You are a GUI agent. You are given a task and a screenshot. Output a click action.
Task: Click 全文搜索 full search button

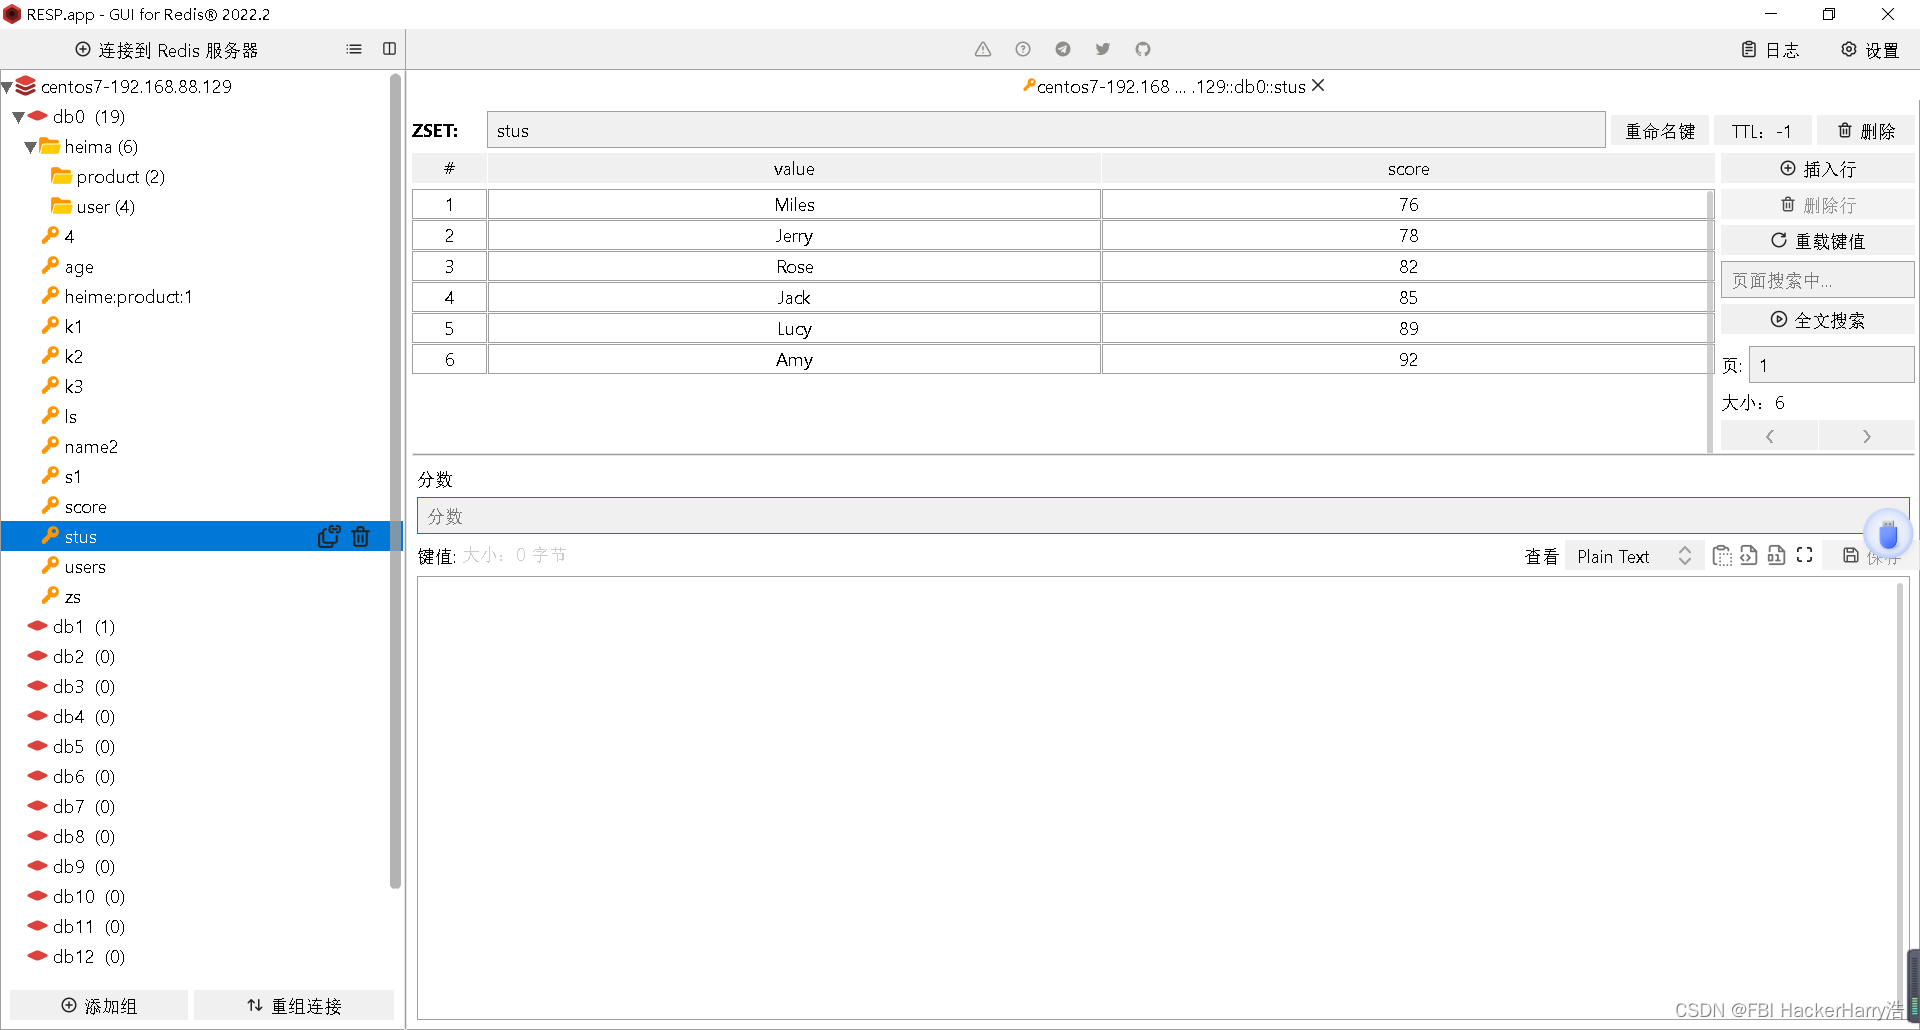click(x=1818, y=320)
